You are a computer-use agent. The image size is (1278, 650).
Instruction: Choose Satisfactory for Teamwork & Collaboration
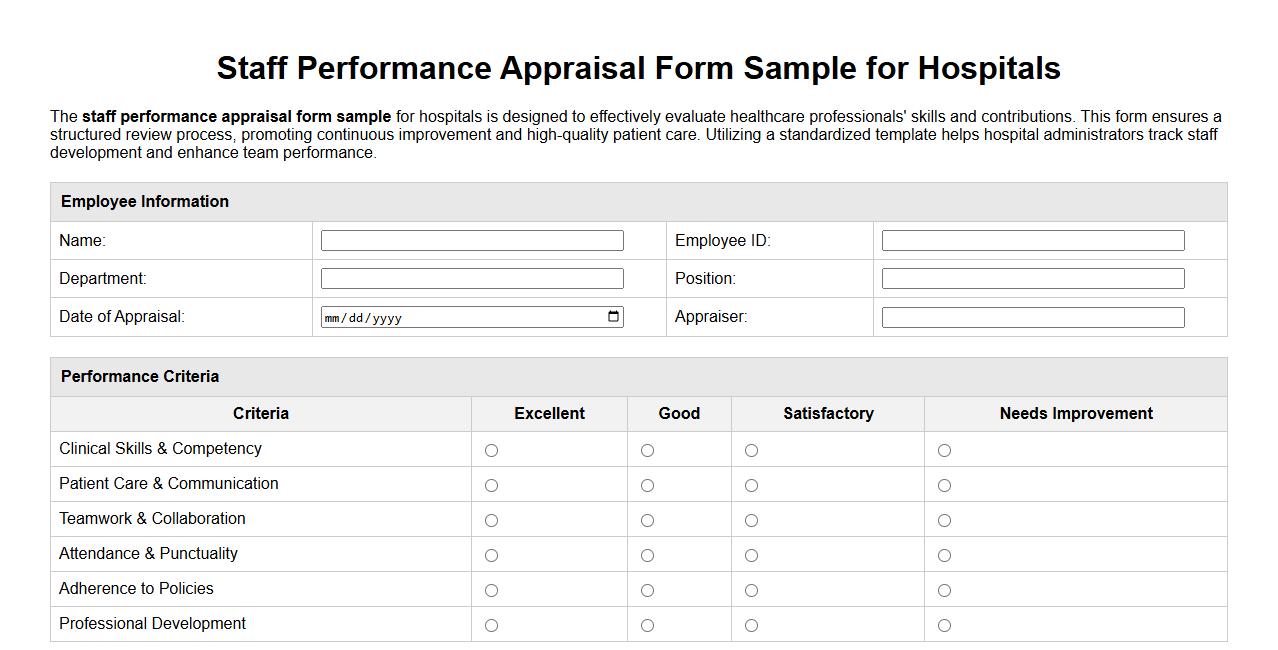pos(751,520)
